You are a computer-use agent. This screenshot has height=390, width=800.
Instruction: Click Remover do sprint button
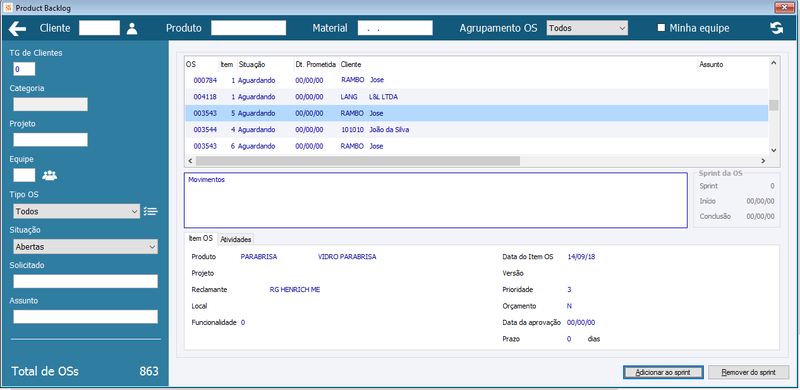point(748,372)
